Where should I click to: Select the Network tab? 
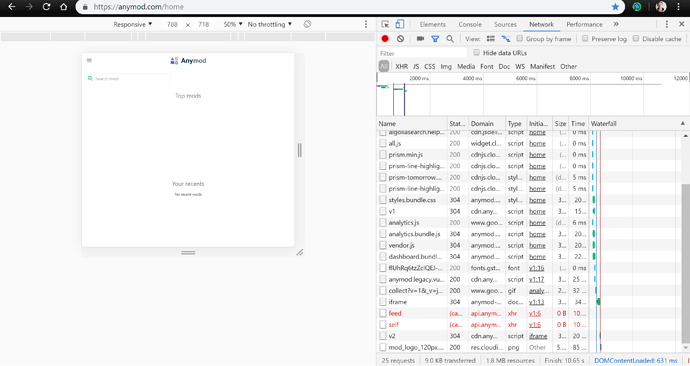541,24
